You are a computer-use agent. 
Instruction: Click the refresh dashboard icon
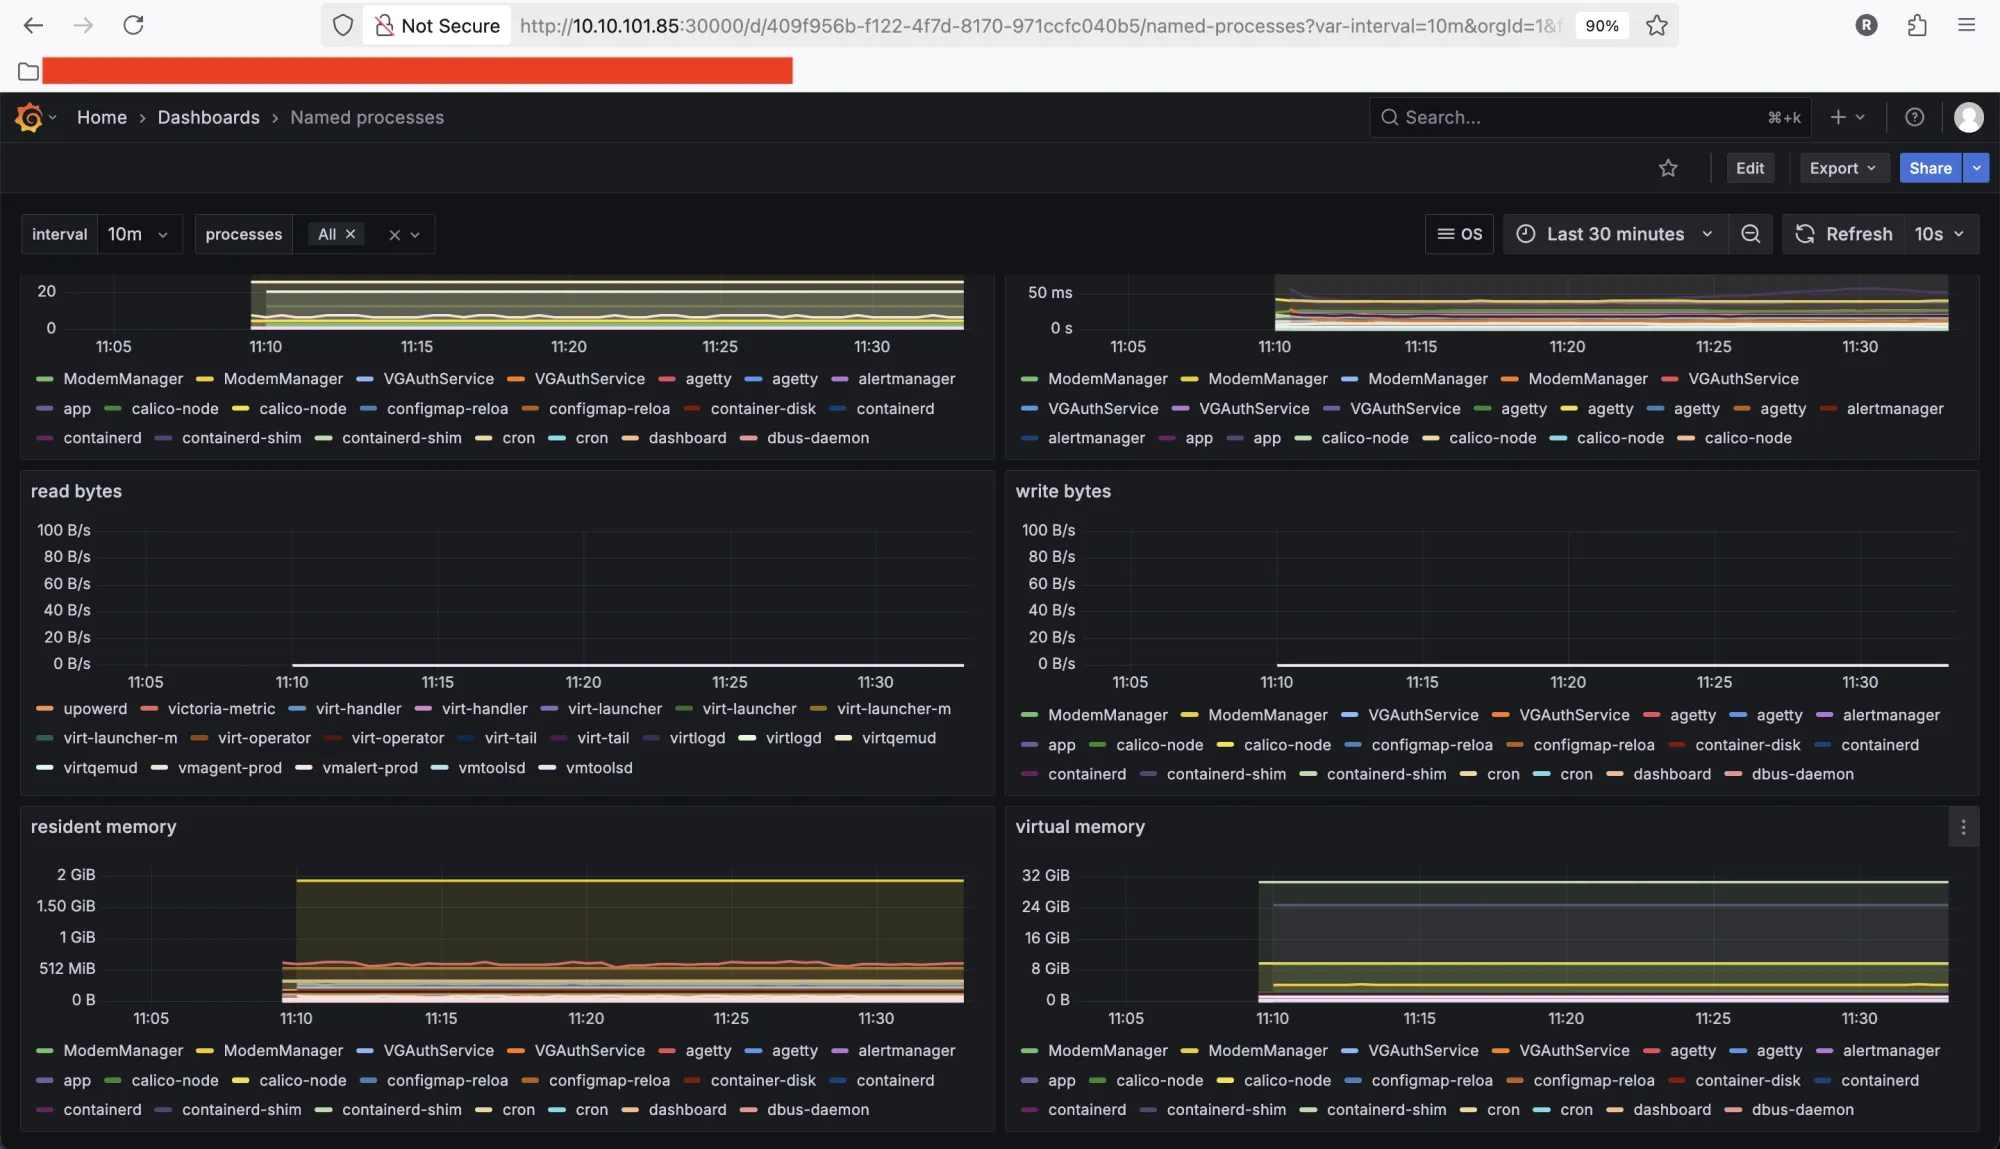[x=1805, y=234]
